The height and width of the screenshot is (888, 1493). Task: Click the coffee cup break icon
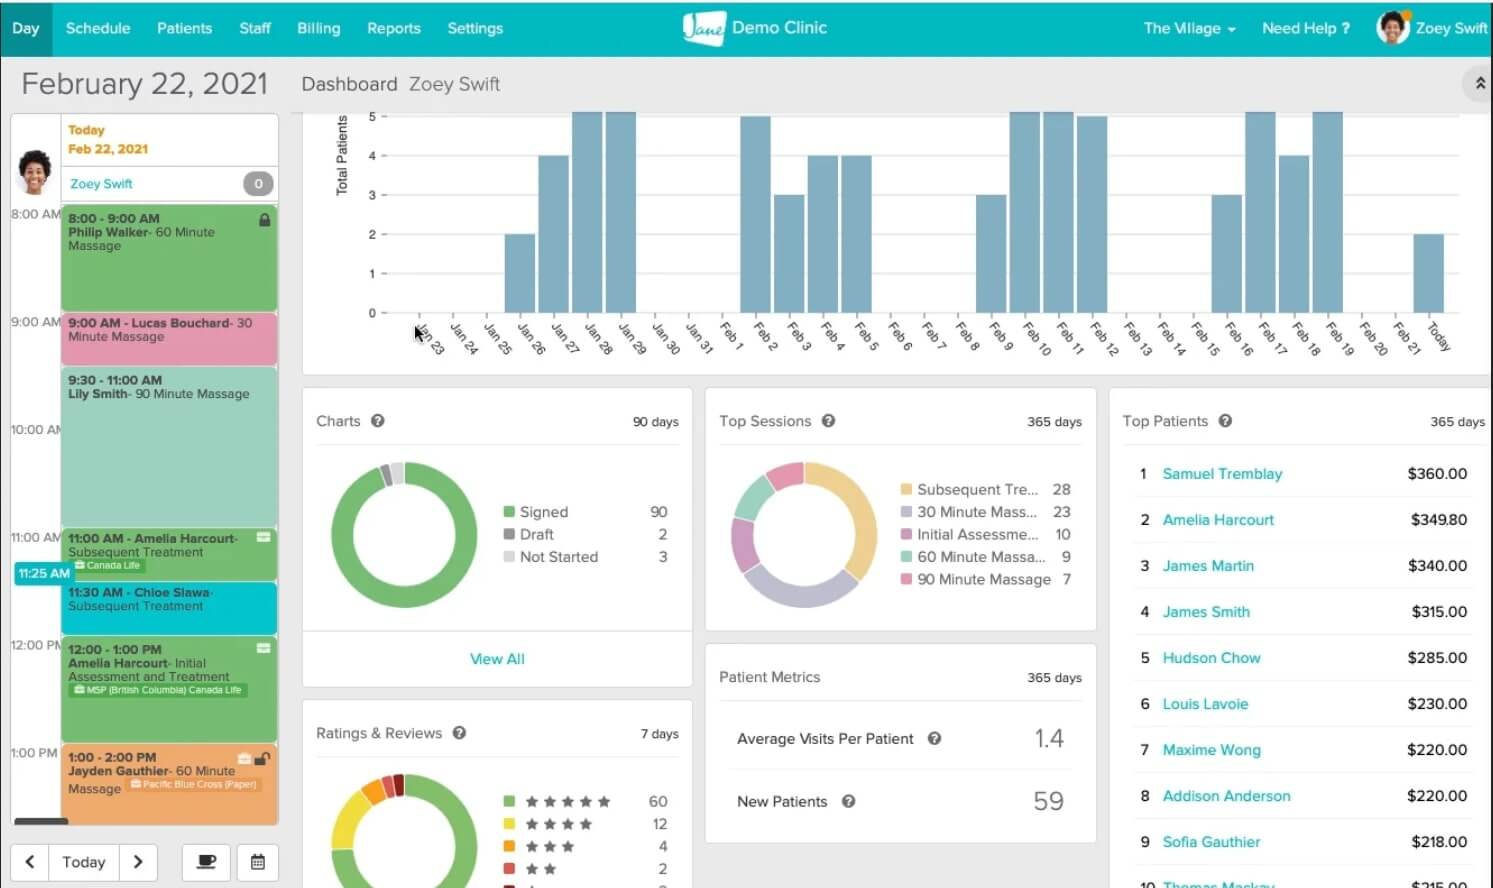point(206,862)
